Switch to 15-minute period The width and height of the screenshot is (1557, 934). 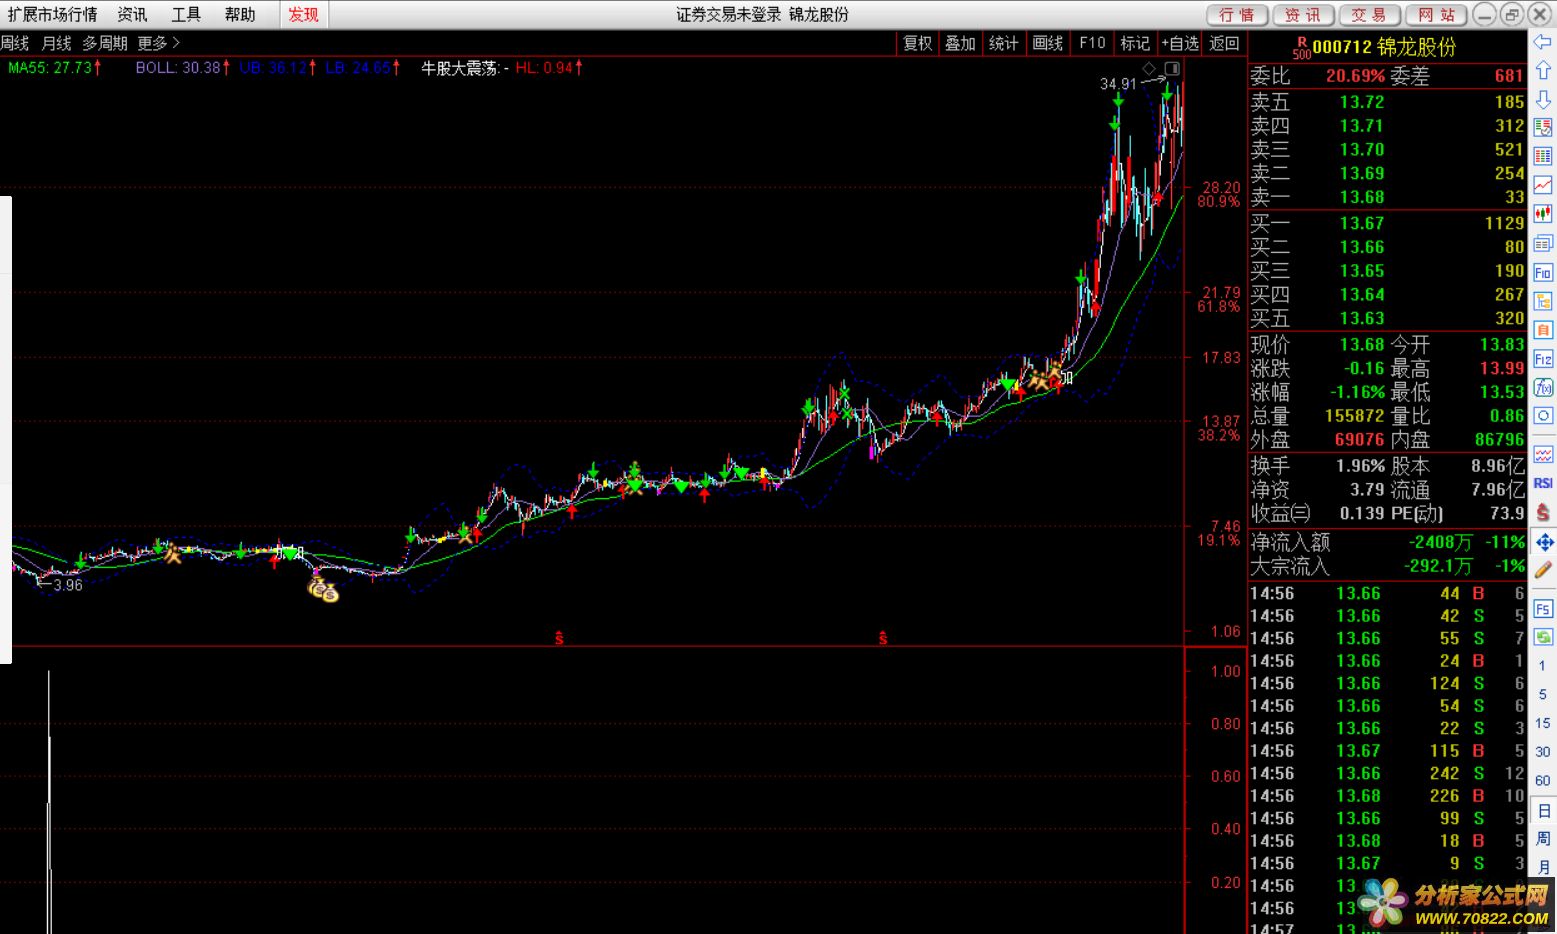pyautogui.click(x=1542, y=723)
